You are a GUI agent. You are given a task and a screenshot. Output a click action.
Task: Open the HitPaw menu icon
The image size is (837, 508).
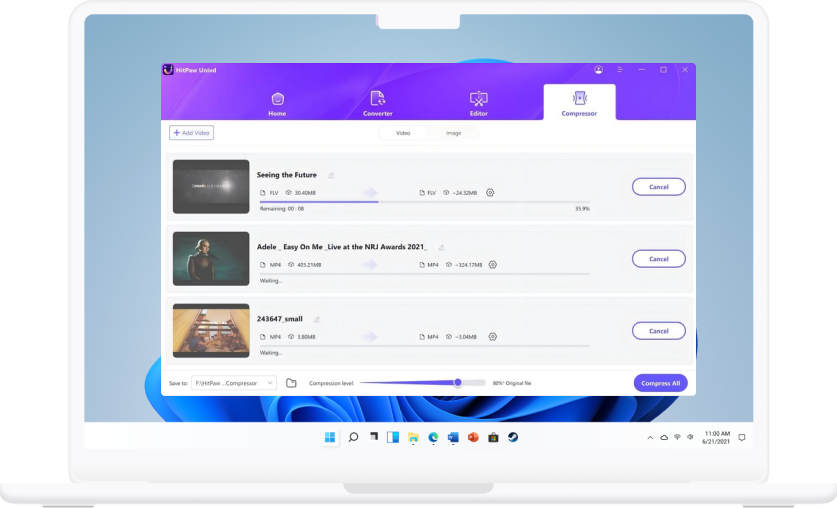(620, 70)
